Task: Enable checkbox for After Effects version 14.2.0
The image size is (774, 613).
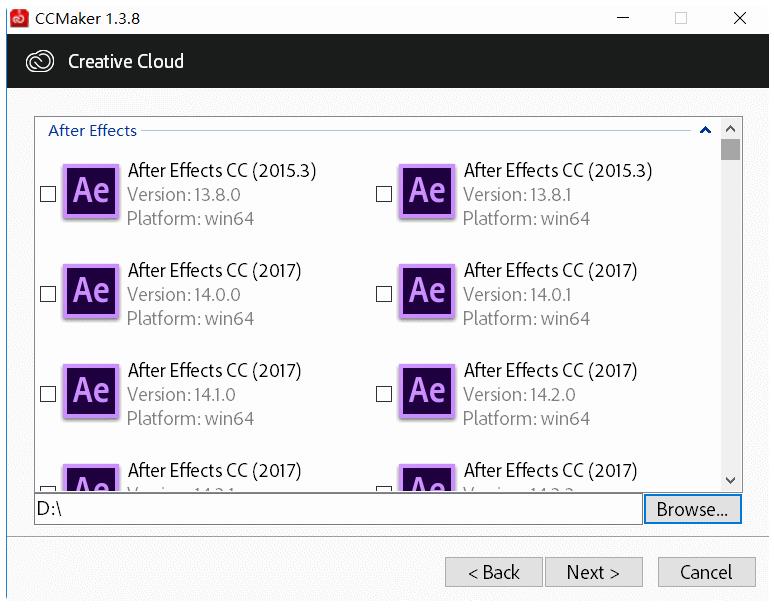Action: (384, 394)
